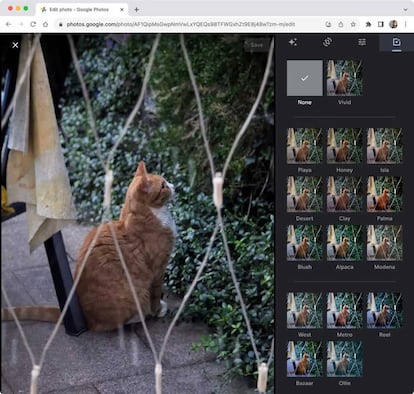Image resolution: width=414 pixels, height=394 pixels.
Task: Share this page from the address bar
Action: click(341, 24)
